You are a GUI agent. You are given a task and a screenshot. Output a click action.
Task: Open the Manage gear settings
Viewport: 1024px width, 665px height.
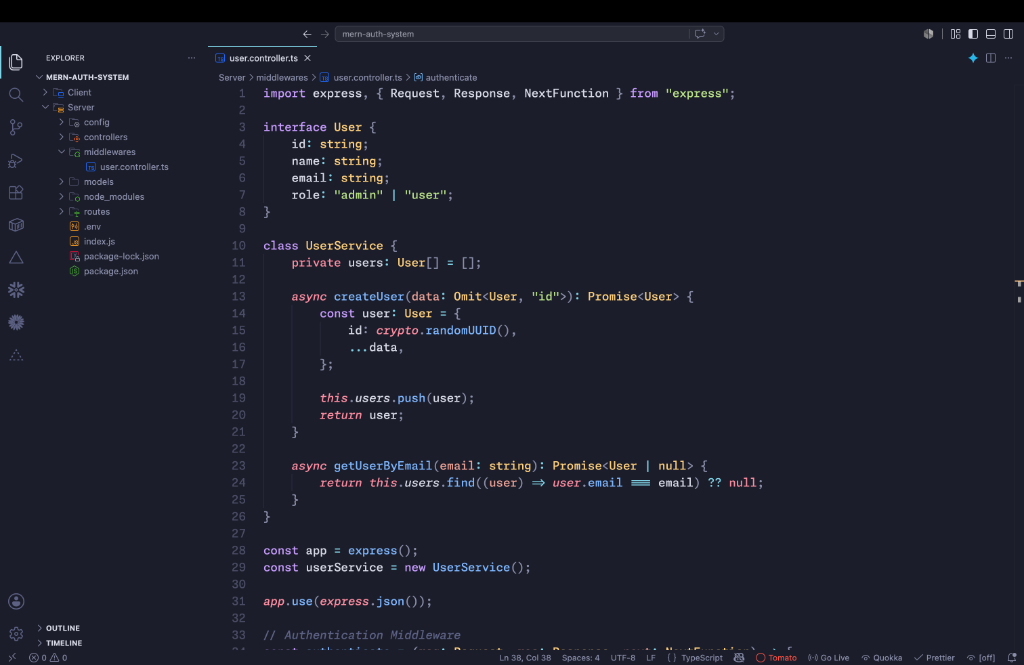(16, 634)
